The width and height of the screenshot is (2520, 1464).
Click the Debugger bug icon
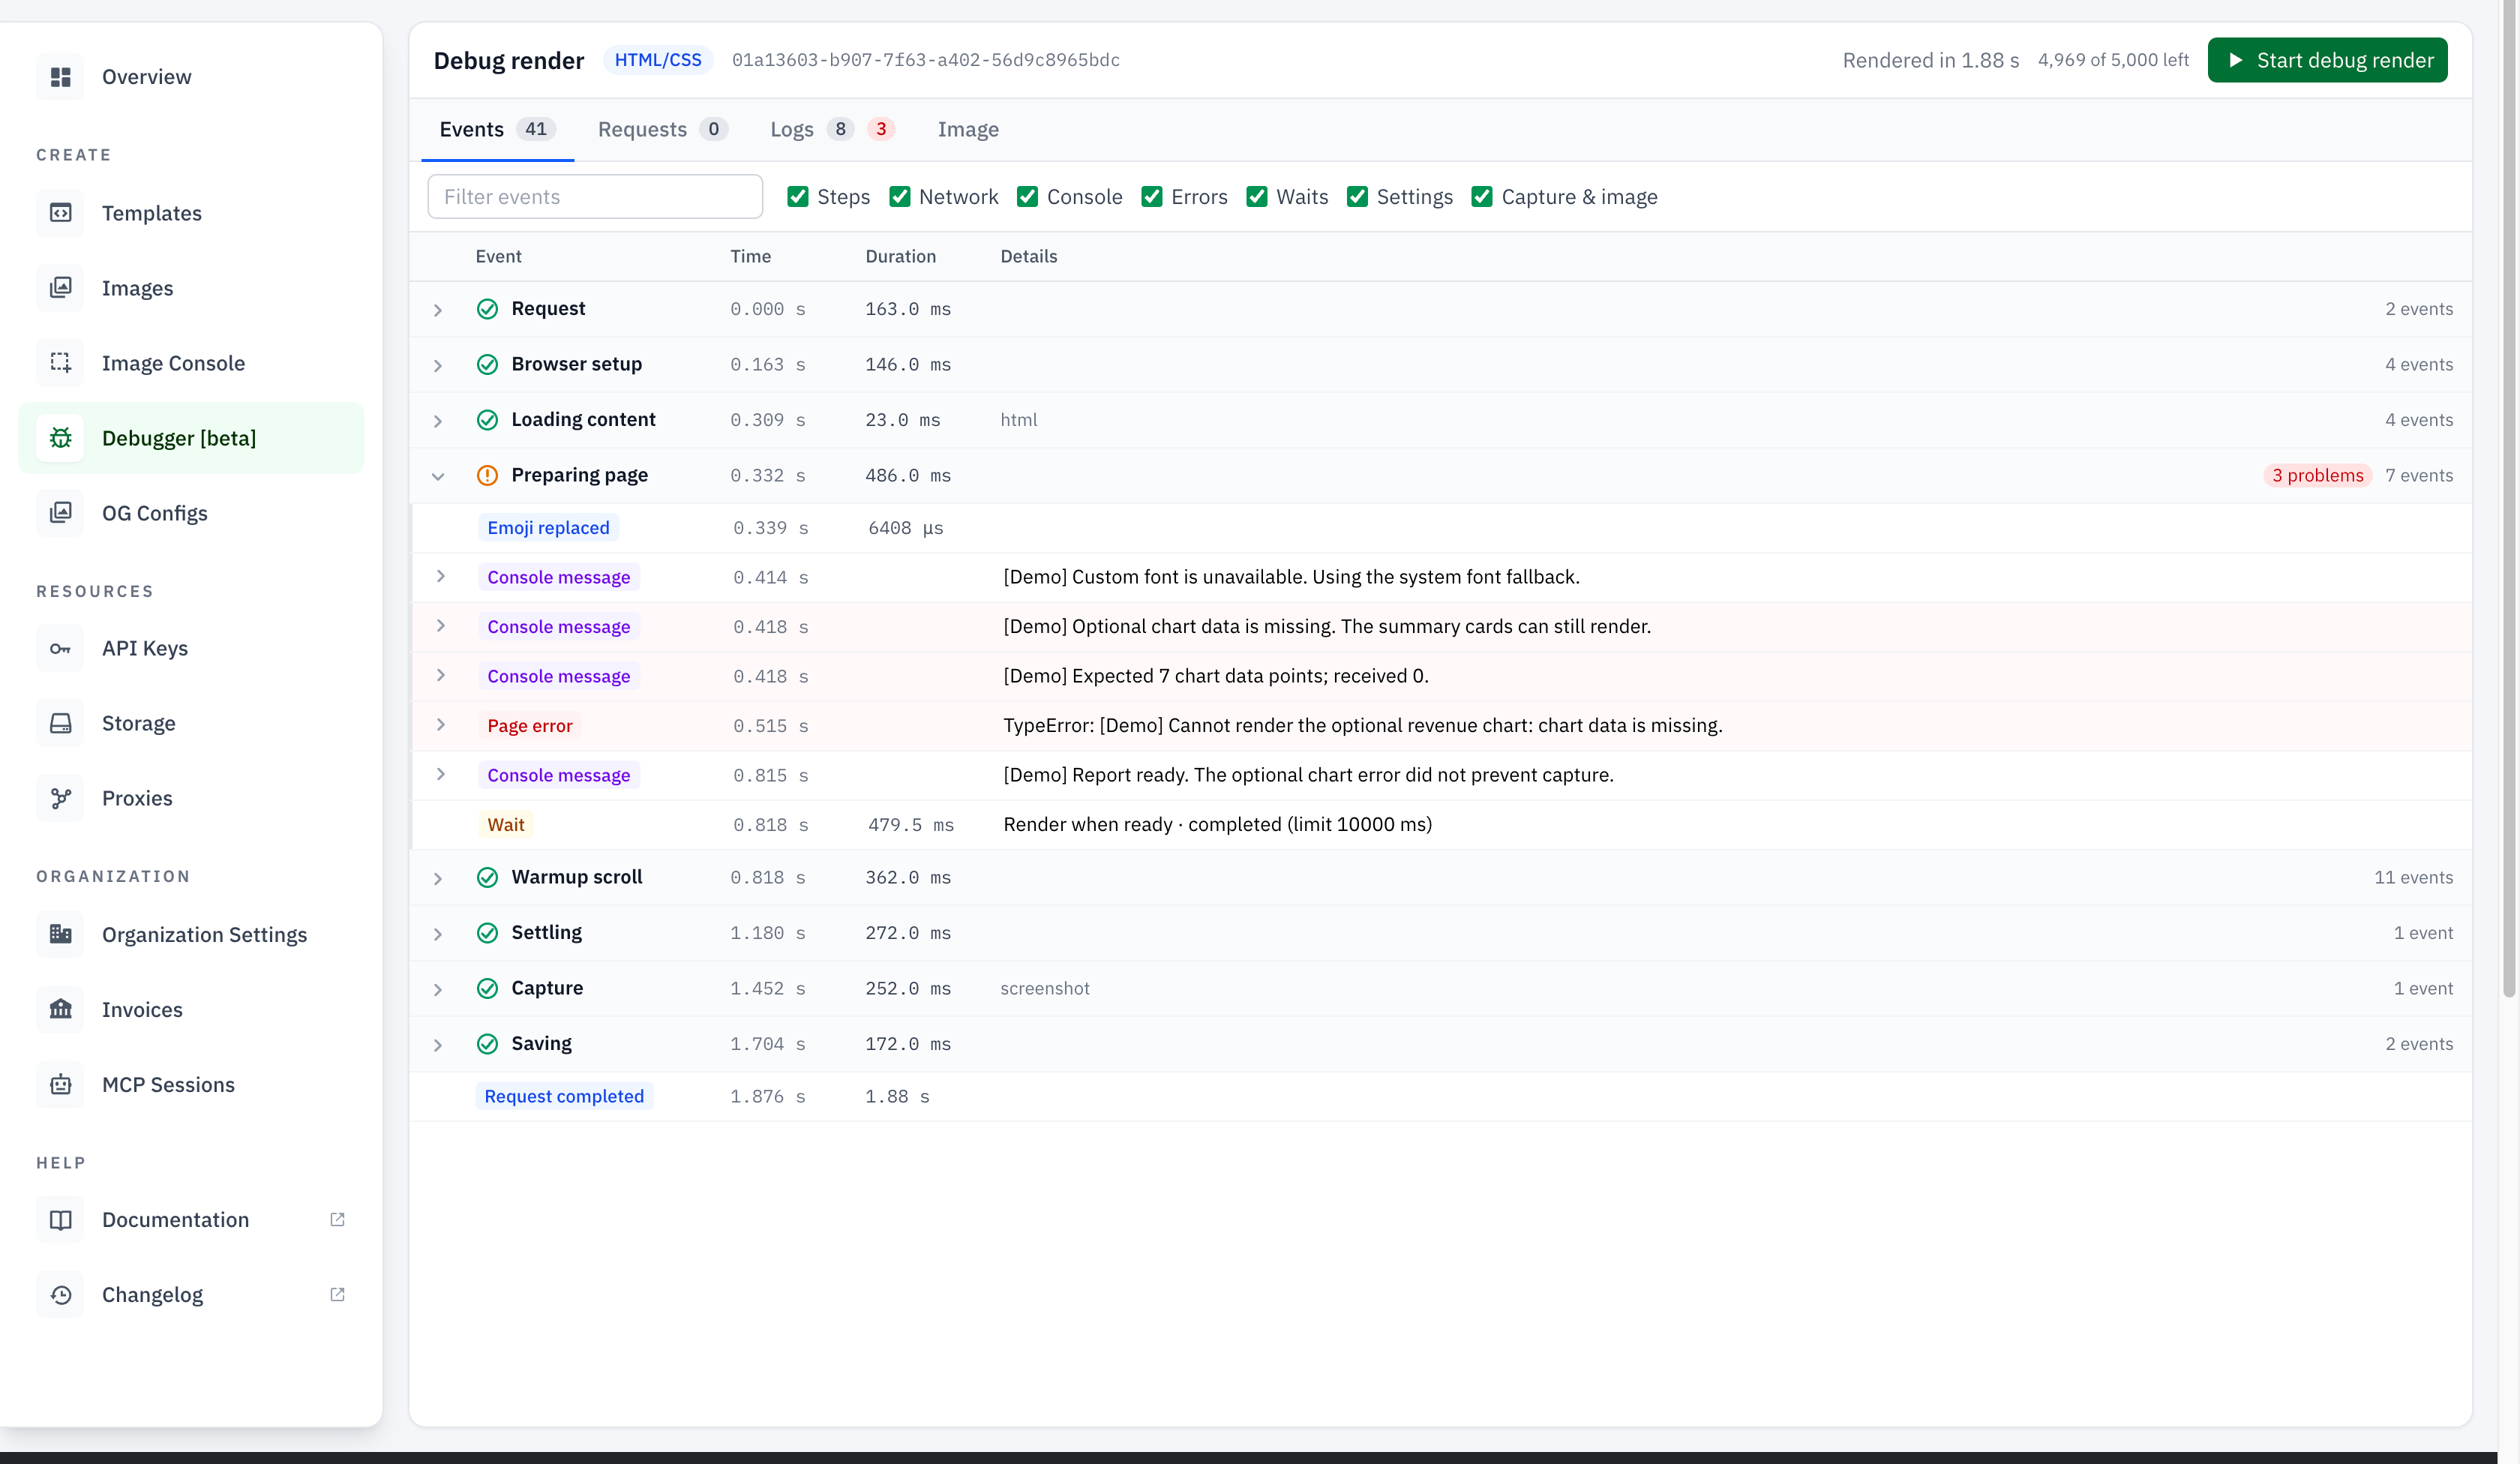pyautogui.click(x=61, y=438)
